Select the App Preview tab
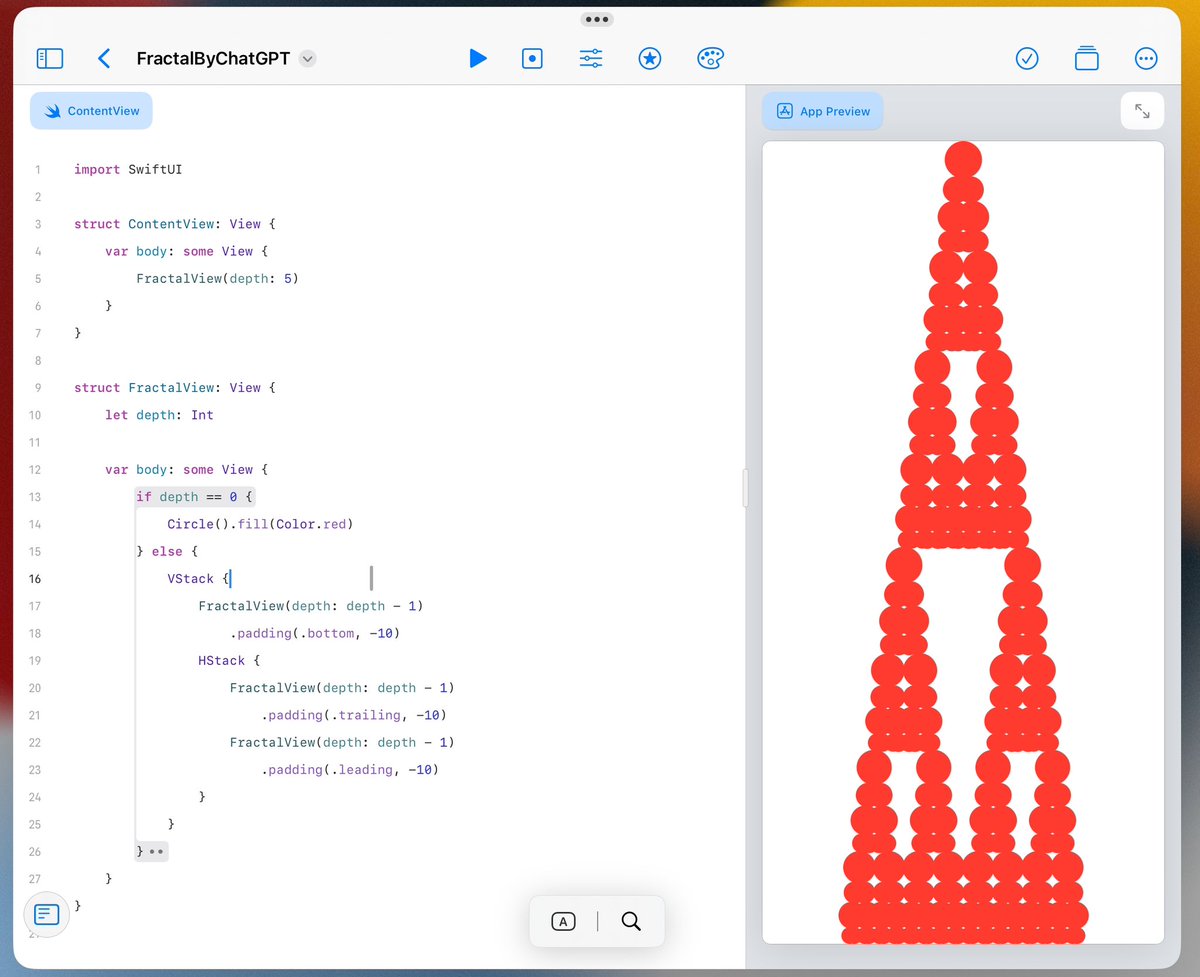 (823, 111)
